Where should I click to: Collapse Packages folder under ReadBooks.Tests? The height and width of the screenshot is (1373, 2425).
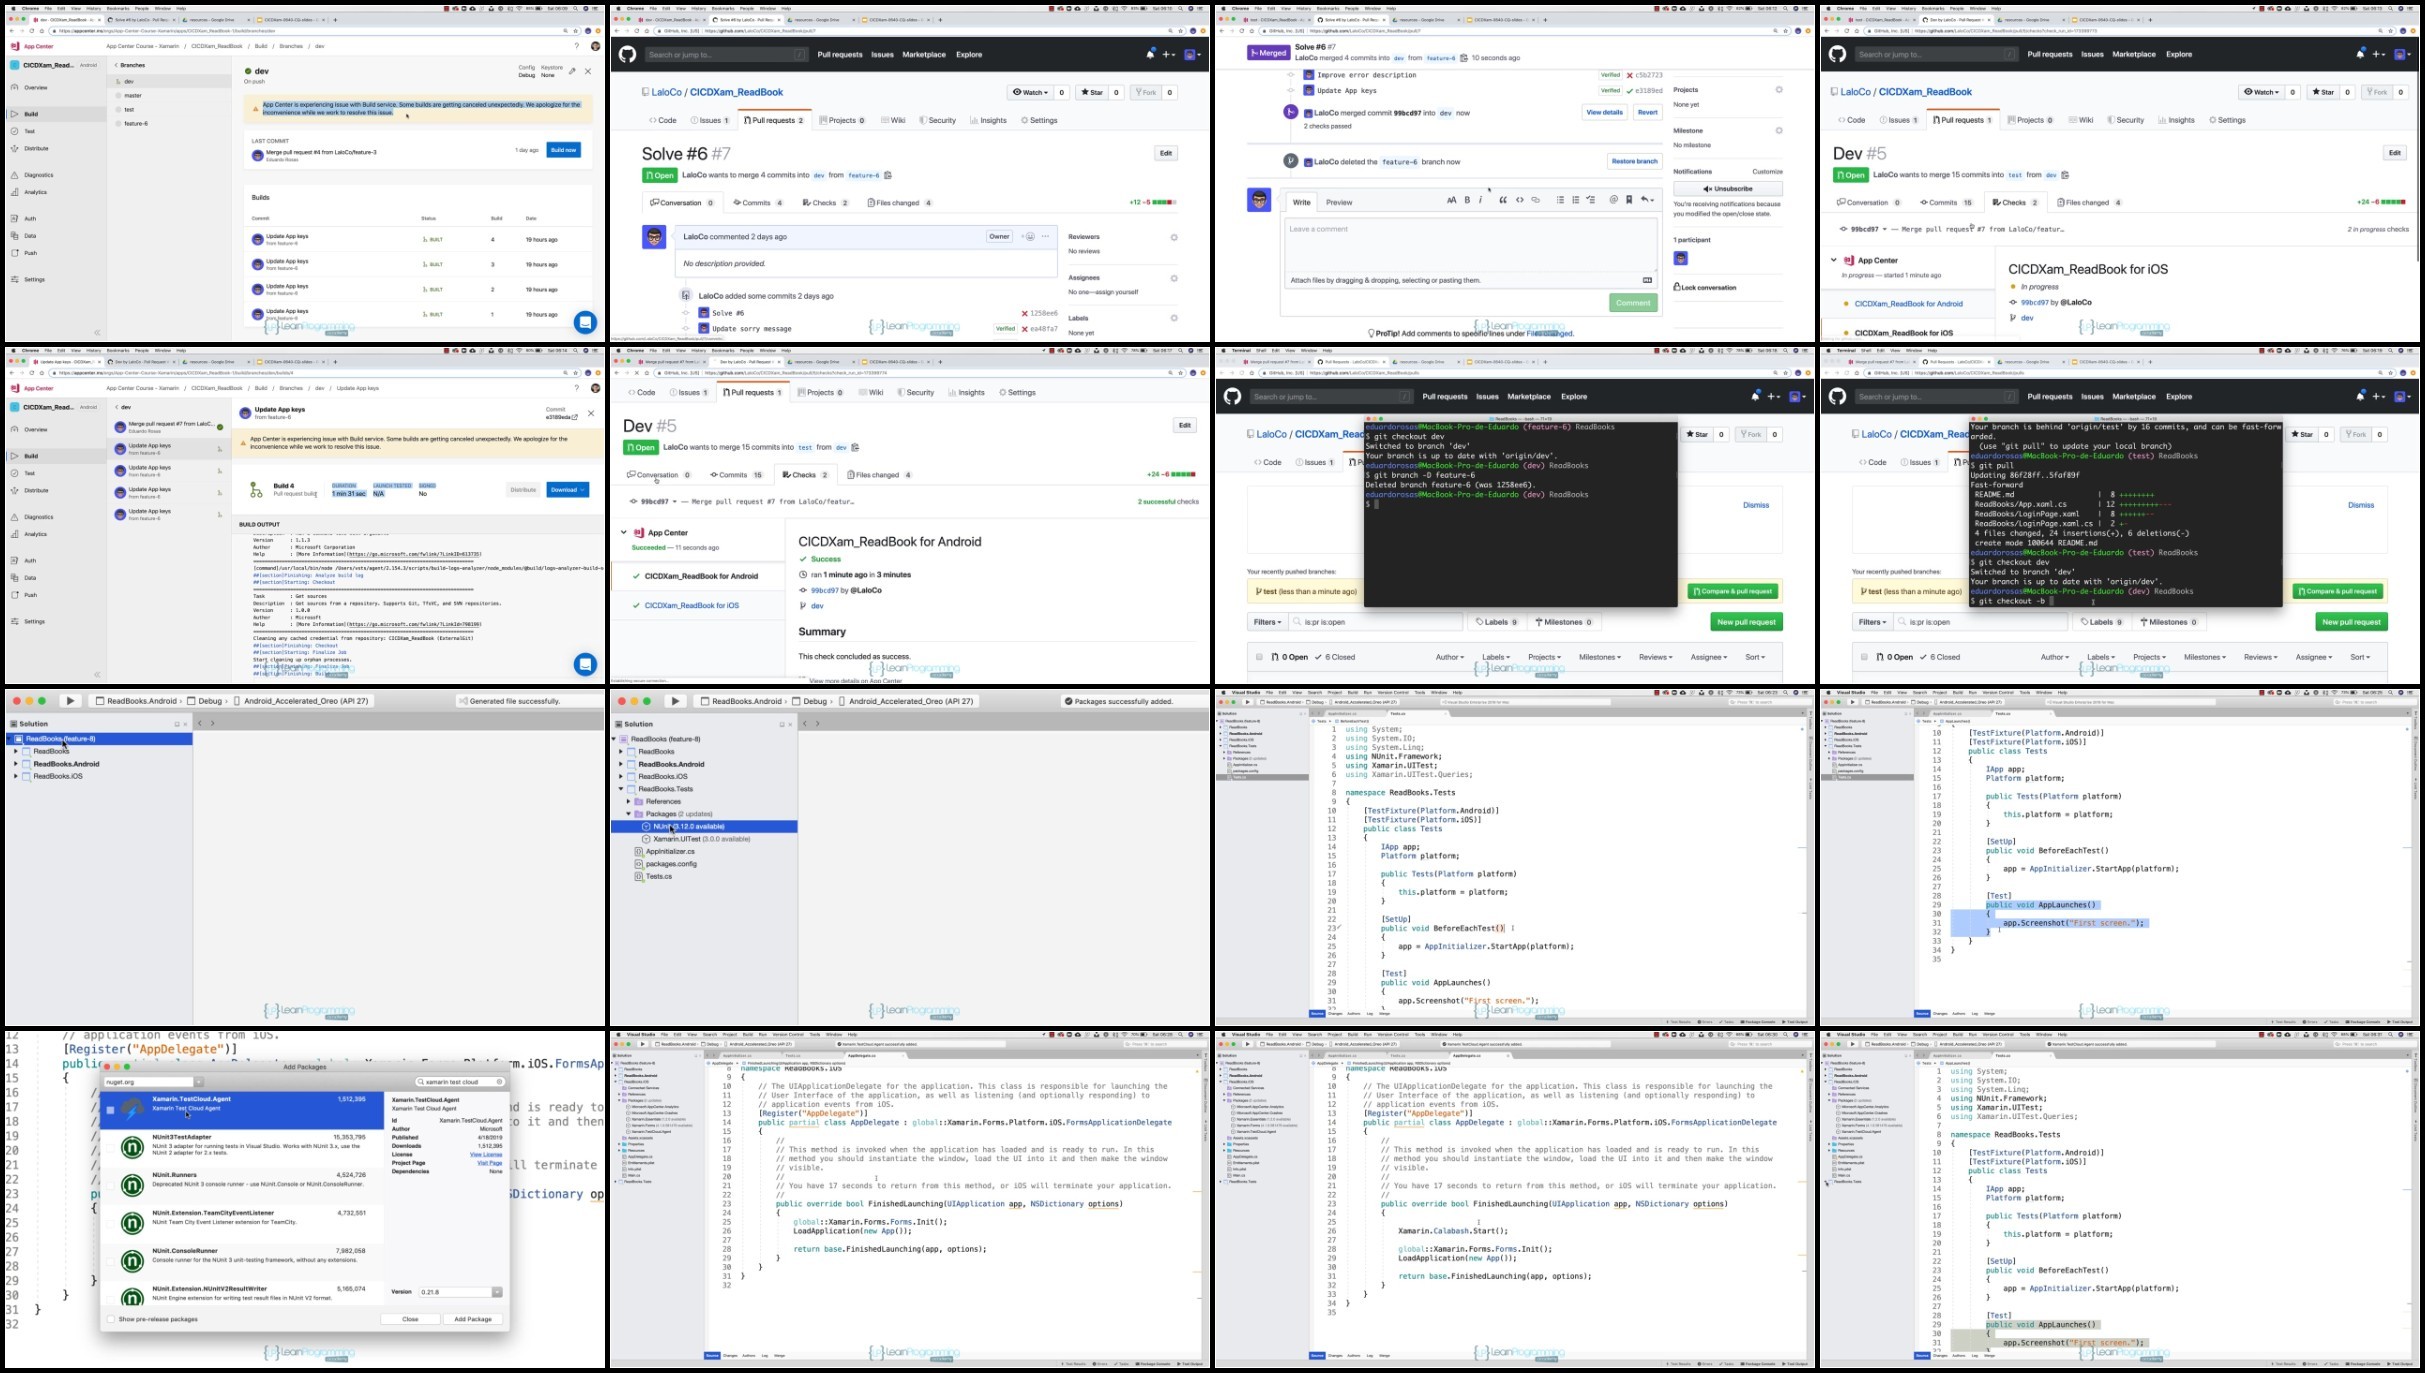click(629, 814)
